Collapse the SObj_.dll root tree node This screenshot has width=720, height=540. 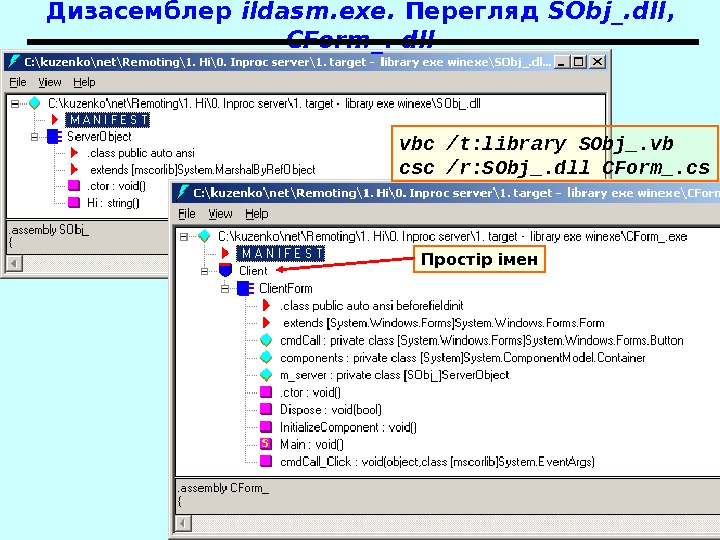[x=15, y=104]
